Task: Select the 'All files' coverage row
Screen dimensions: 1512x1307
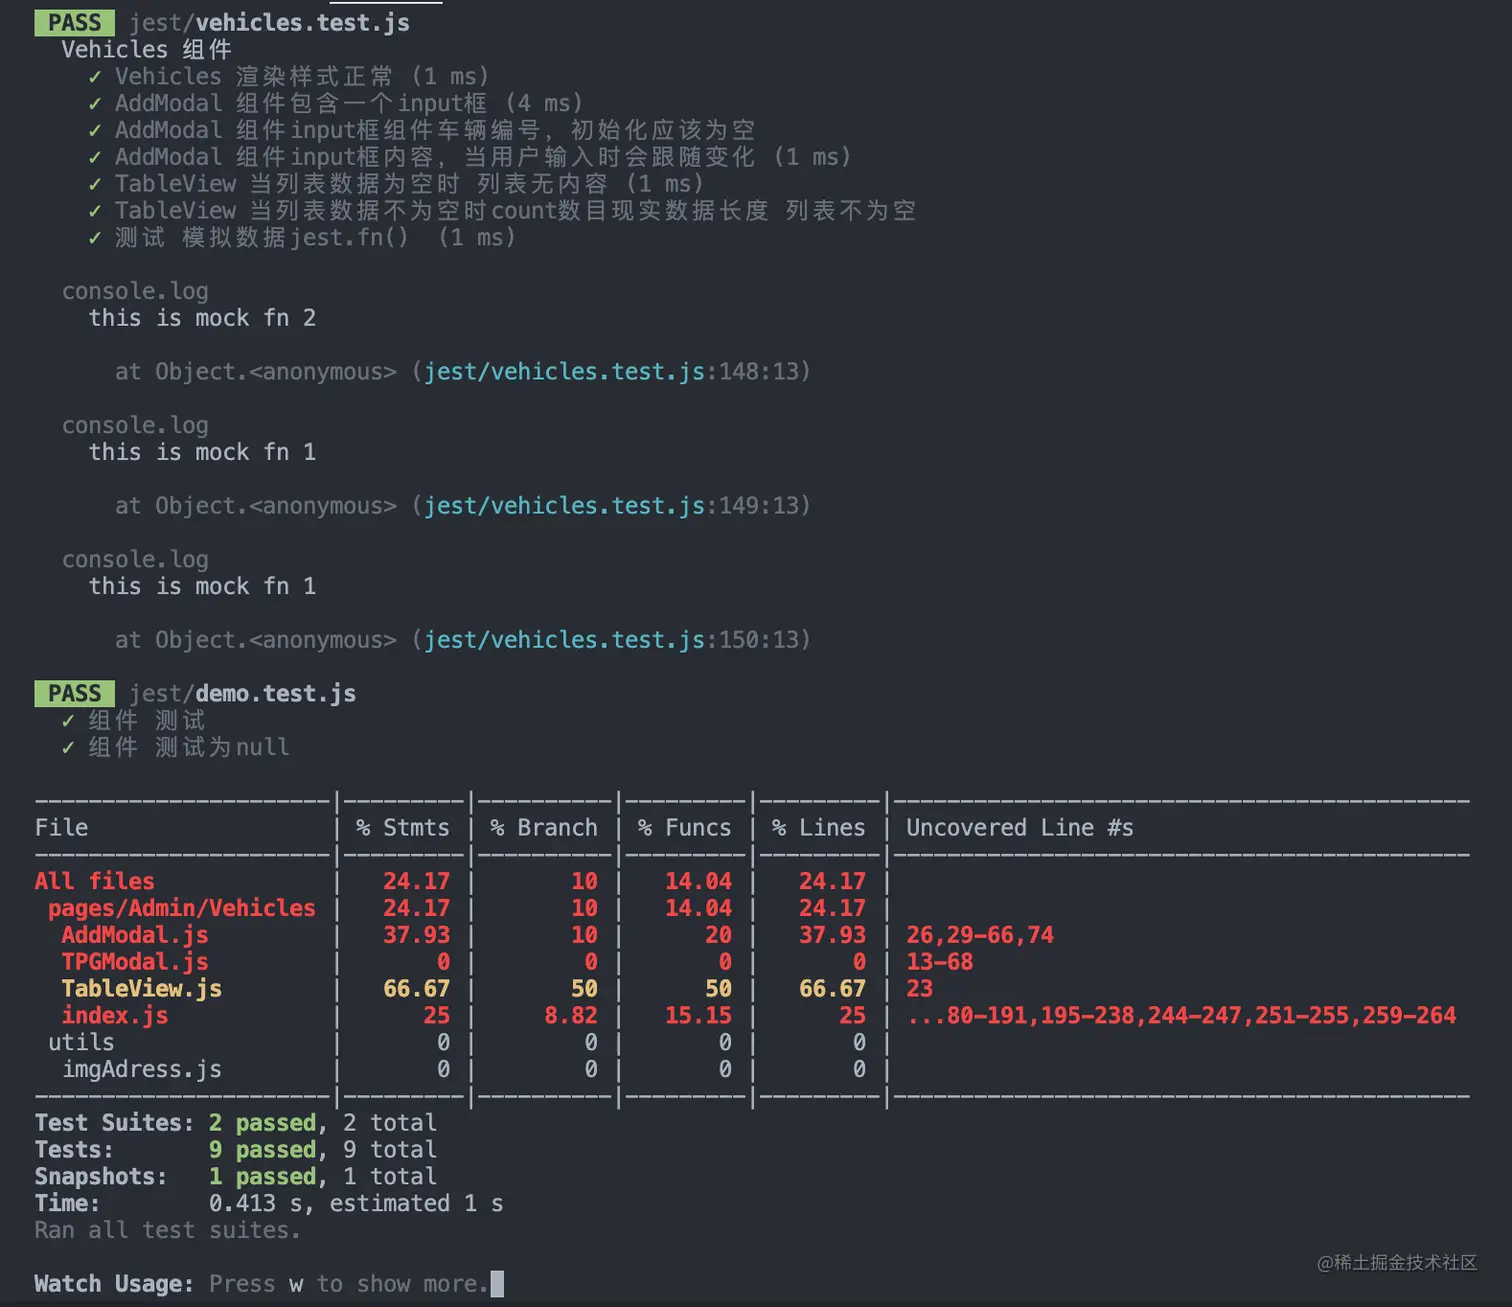Action: pyautogui.click(x=752, y=881)
